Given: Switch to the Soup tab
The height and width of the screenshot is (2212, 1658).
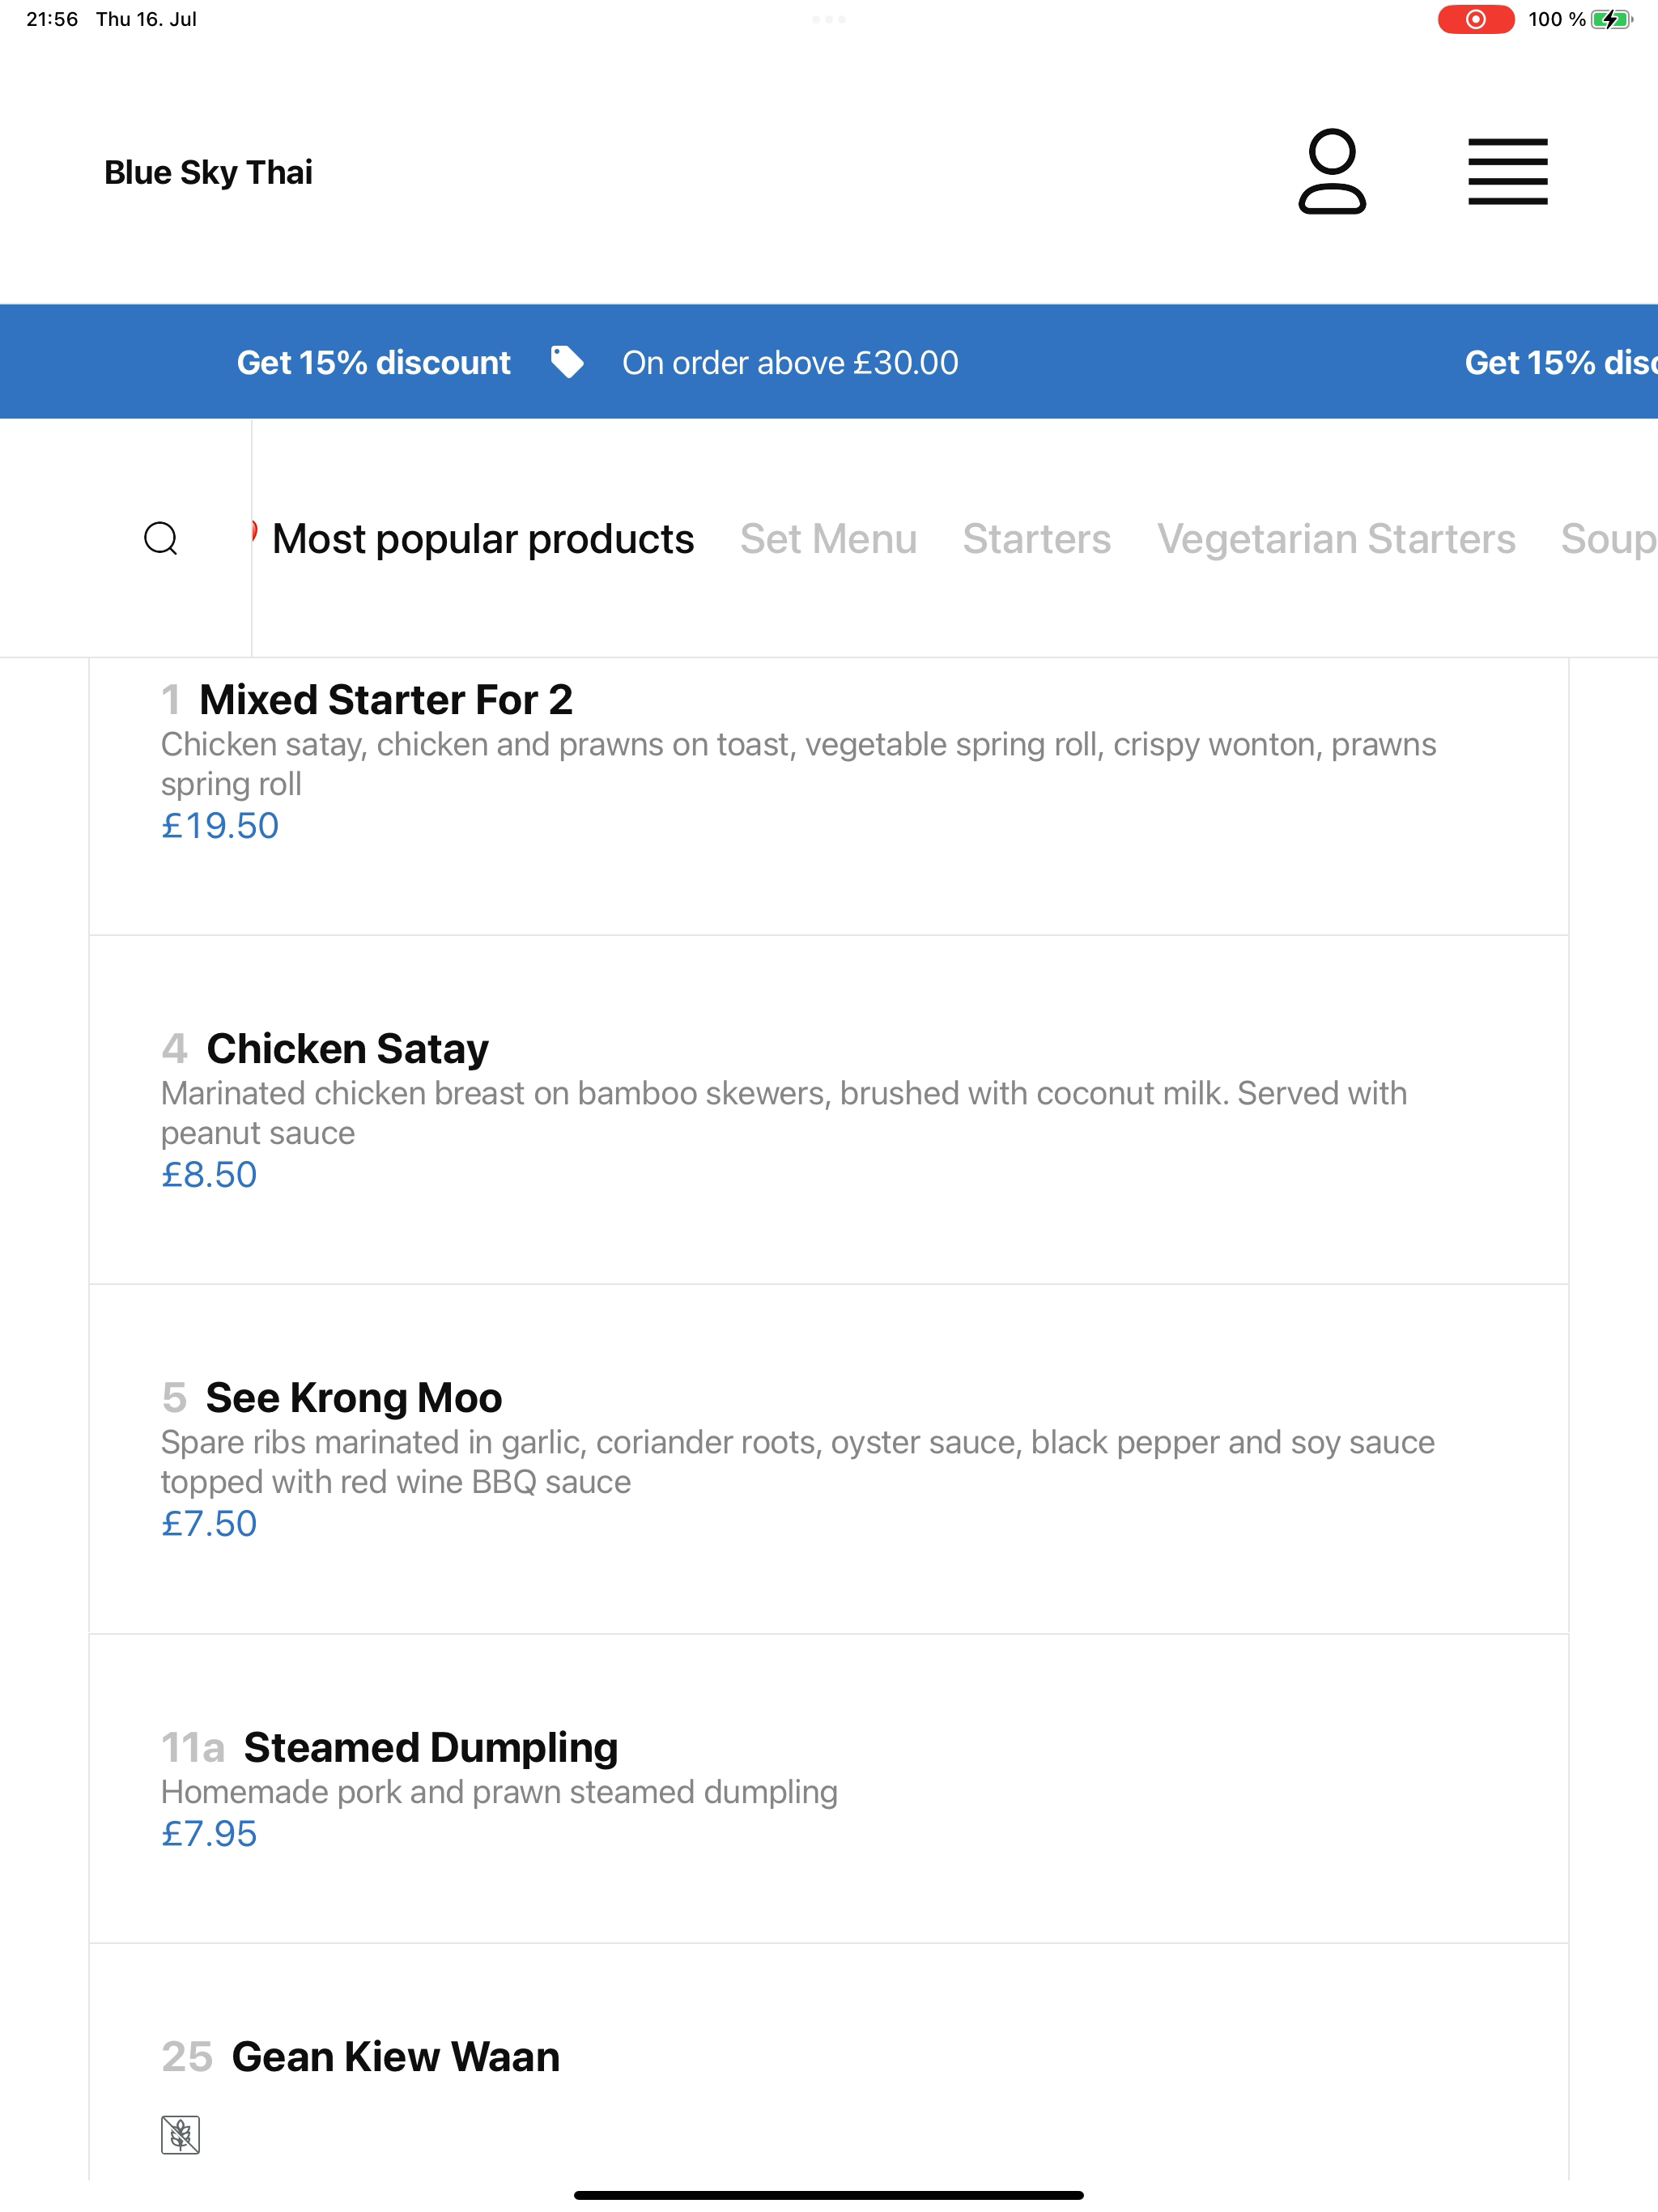Looking at the screenshot, I should click(1608, 539).
